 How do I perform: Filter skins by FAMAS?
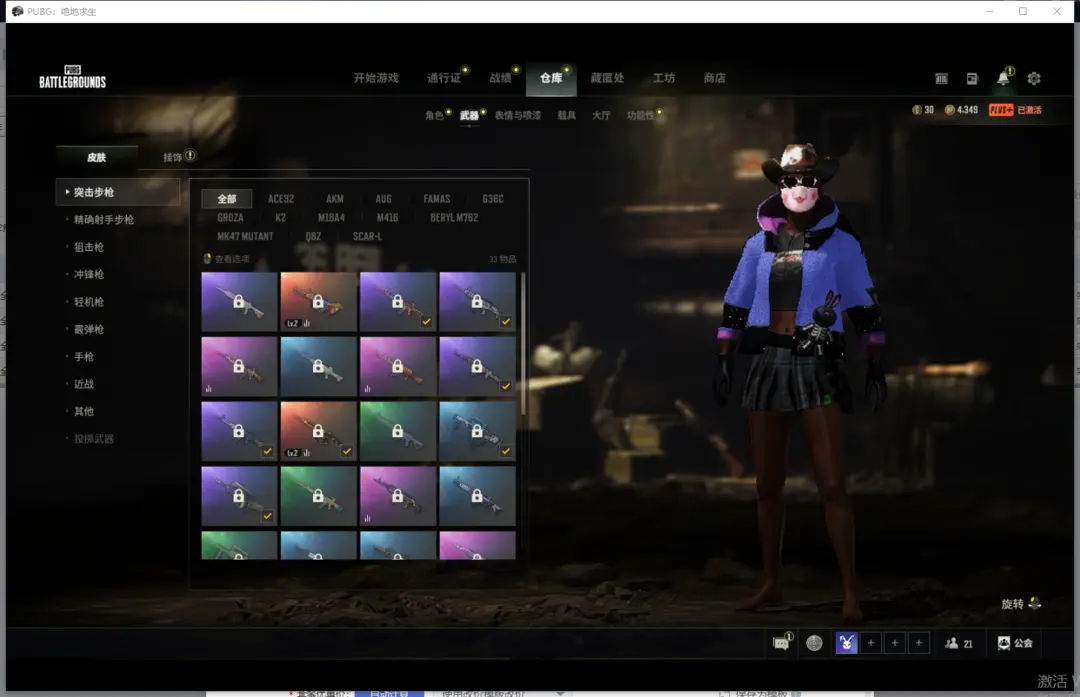point(437,198)
